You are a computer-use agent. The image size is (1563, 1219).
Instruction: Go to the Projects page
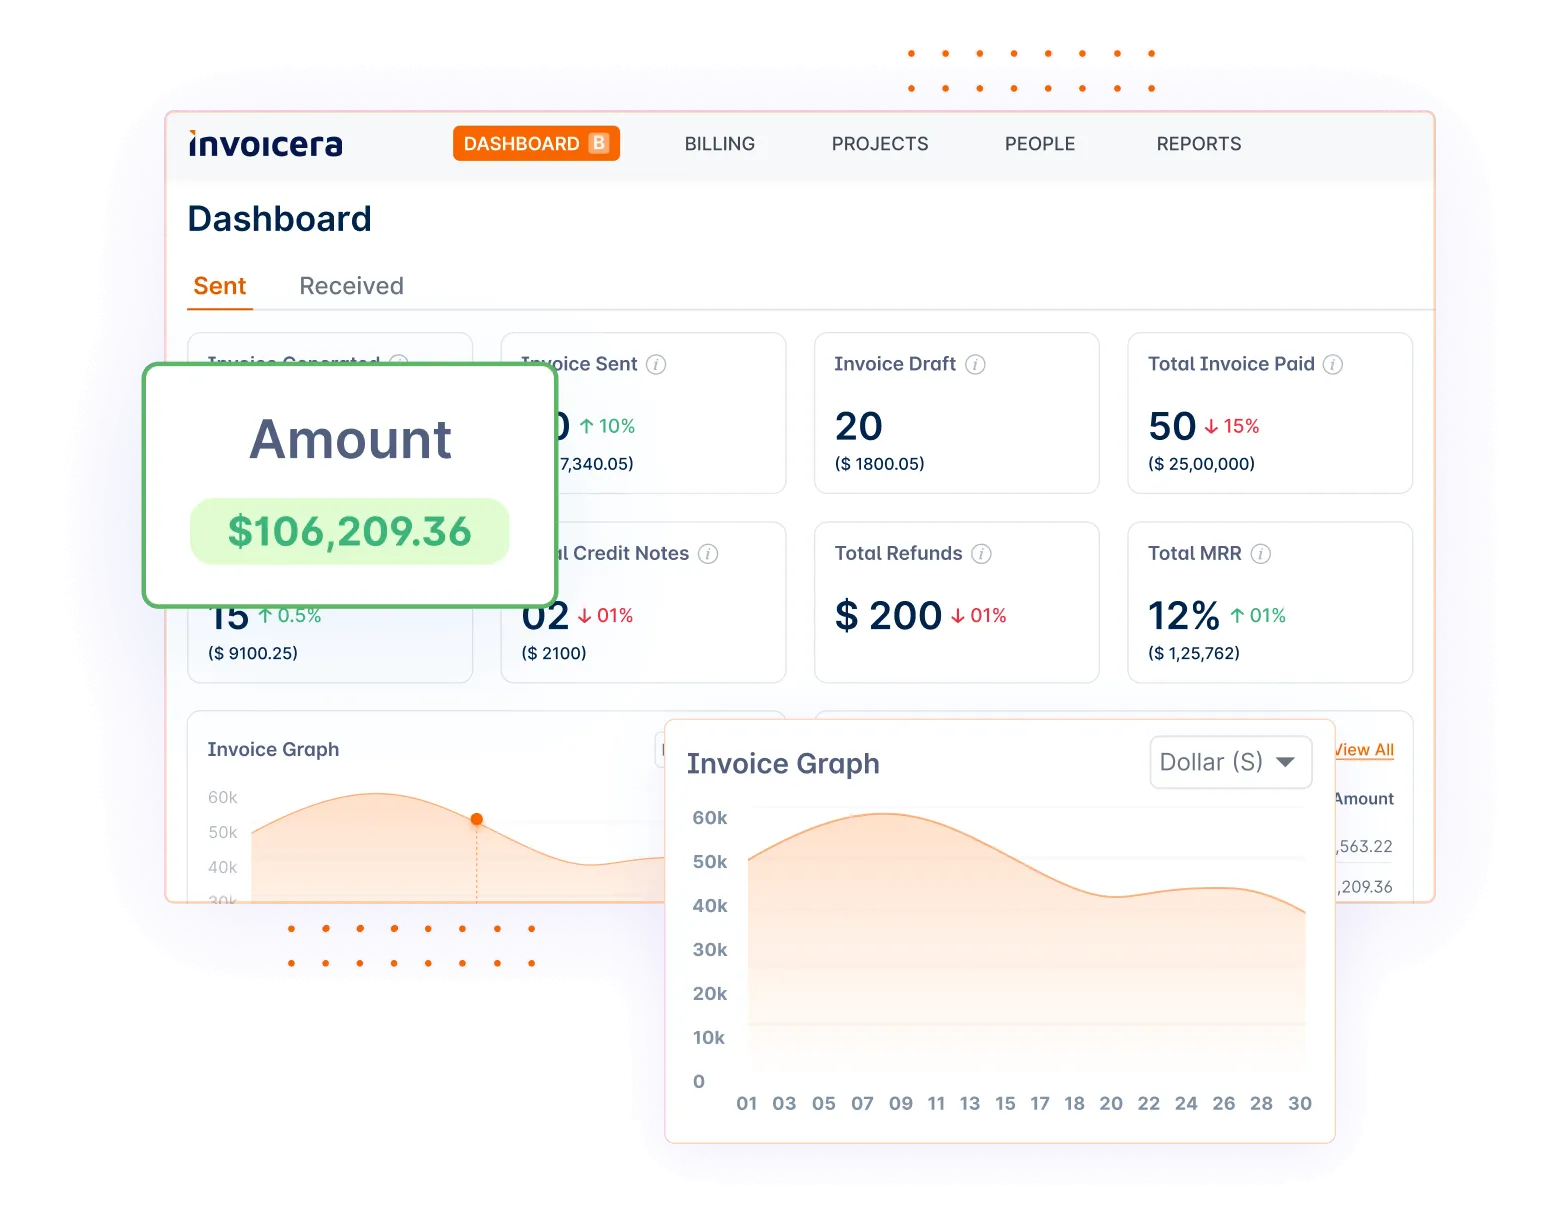coord(880,143)
